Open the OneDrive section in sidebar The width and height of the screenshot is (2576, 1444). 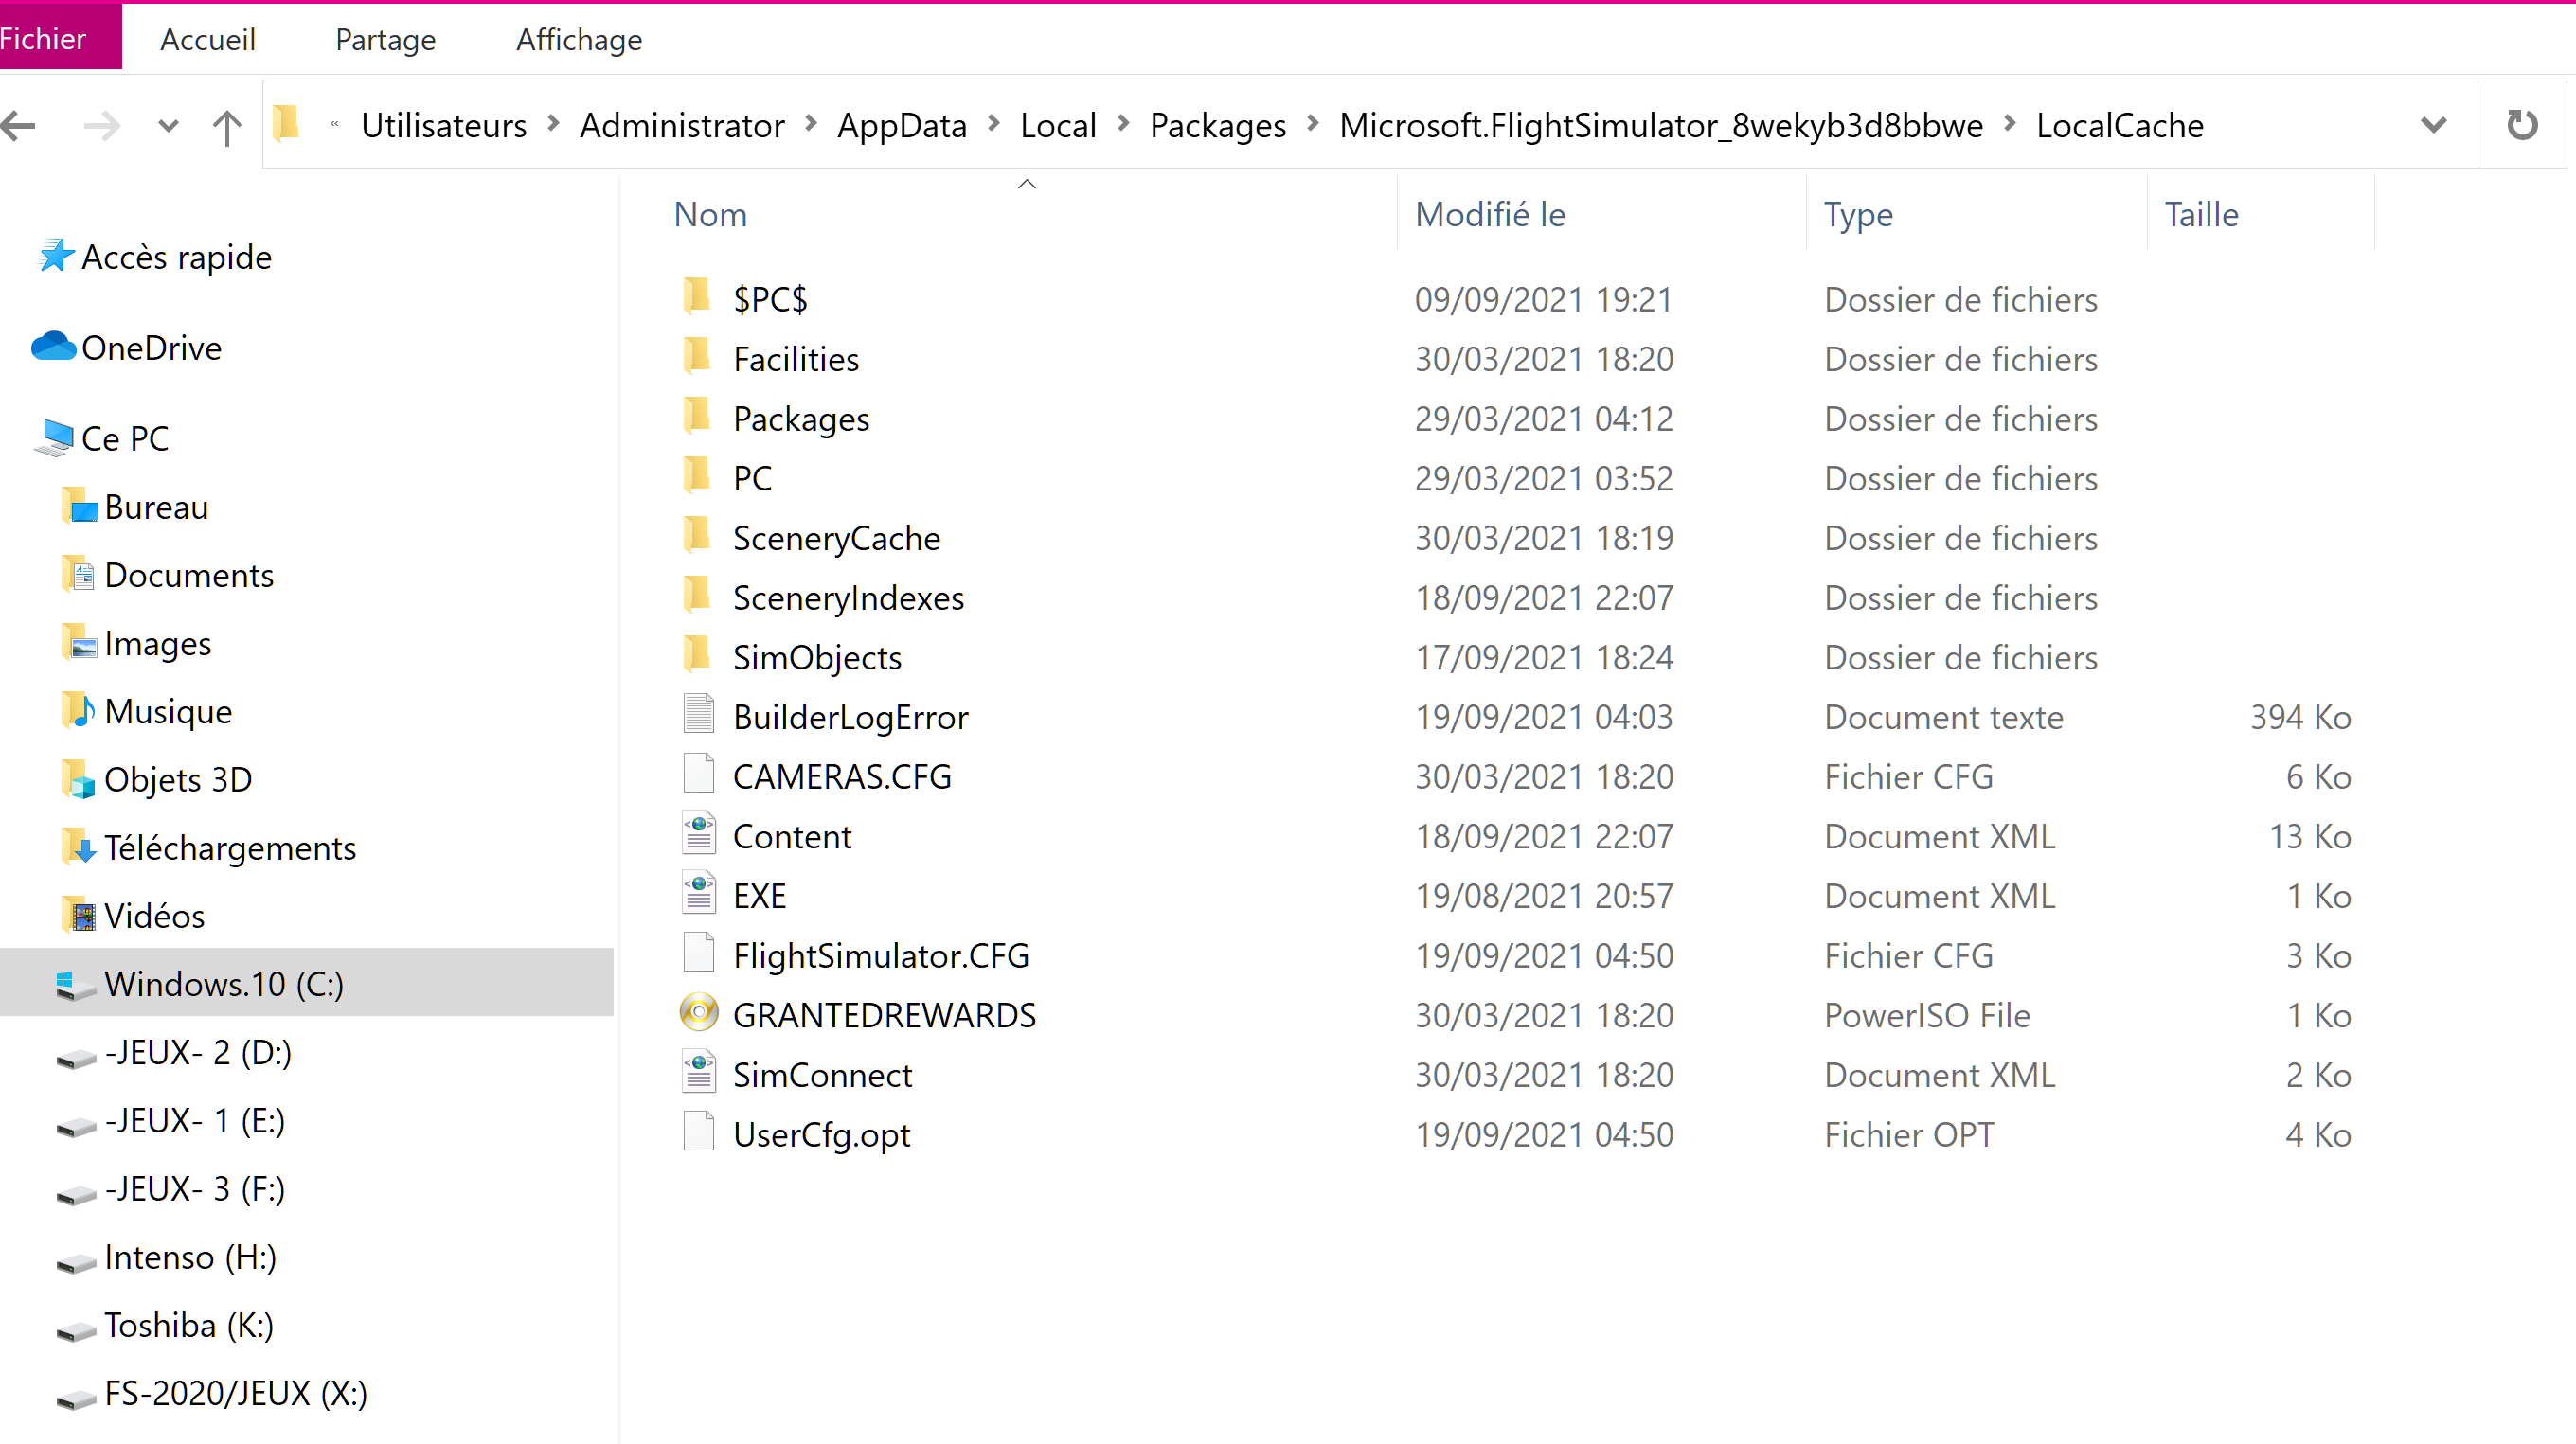pyautogui.click(x=152, y=347)
